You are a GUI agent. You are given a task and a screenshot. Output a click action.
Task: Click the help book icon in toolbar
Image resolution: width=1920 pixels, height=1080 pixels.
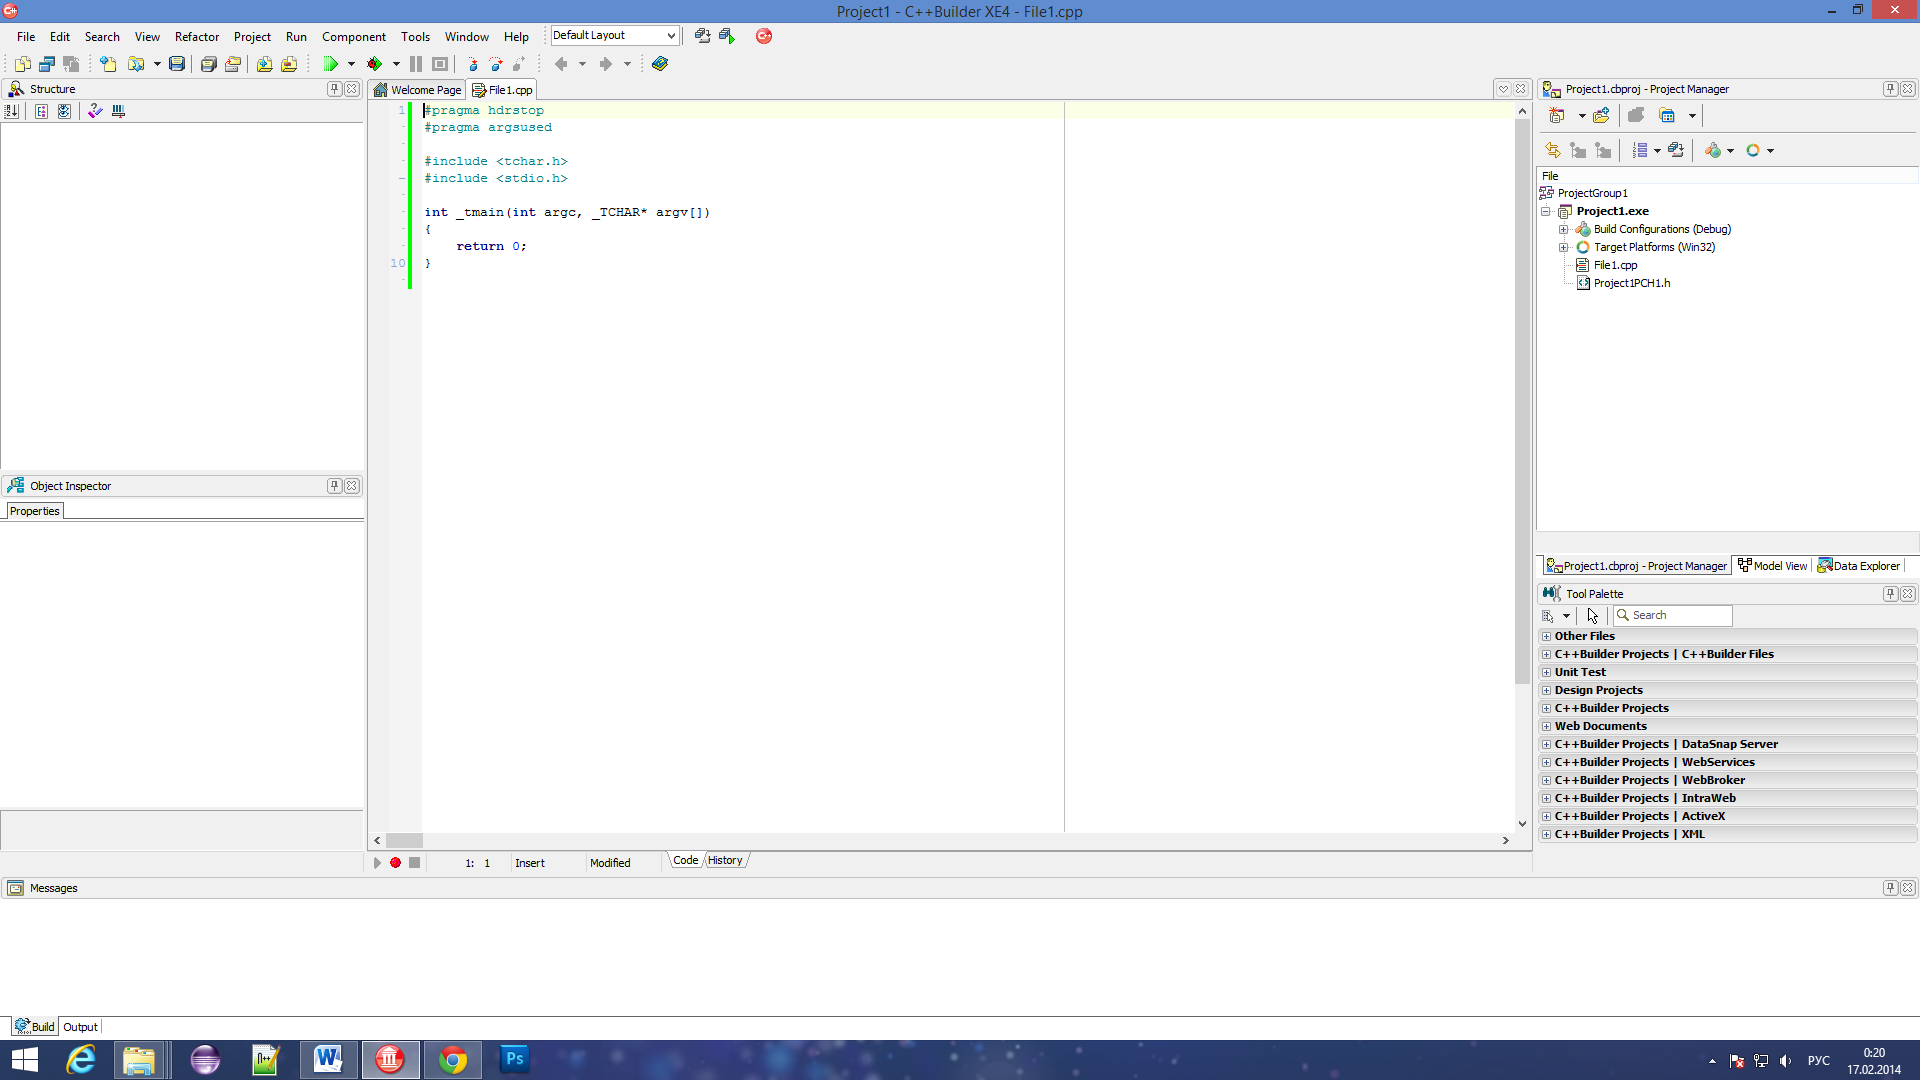point(659,64)
